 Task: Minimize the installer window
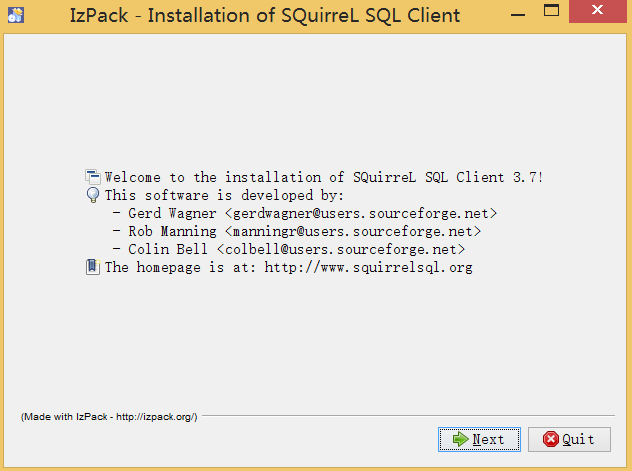click(518, 15)
